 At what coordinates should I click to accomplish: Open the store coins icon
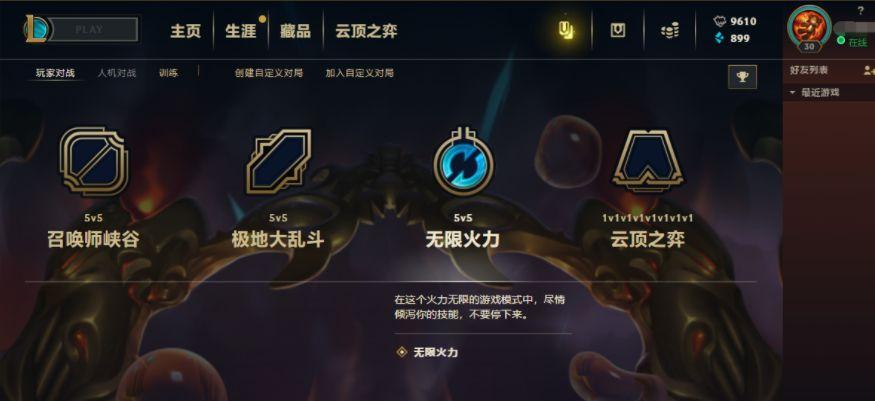670,31
